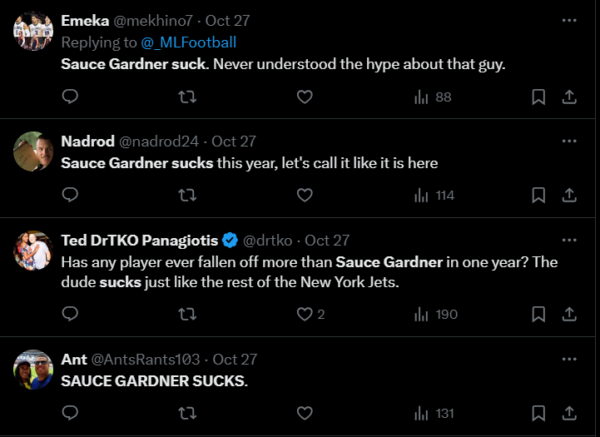600x437 pixels.
Task: Repost Nadrod's tweet
Action: tap(187, 195)
